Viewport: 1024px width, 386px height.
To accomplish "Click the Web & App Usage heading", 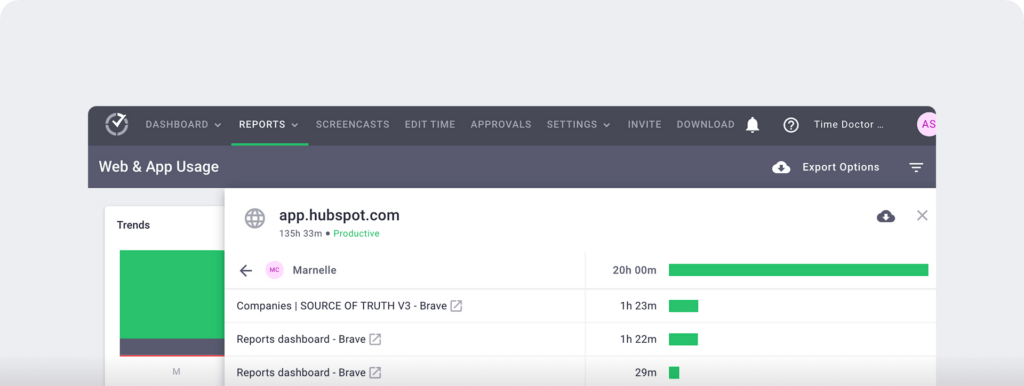I will tap(159, 167).
